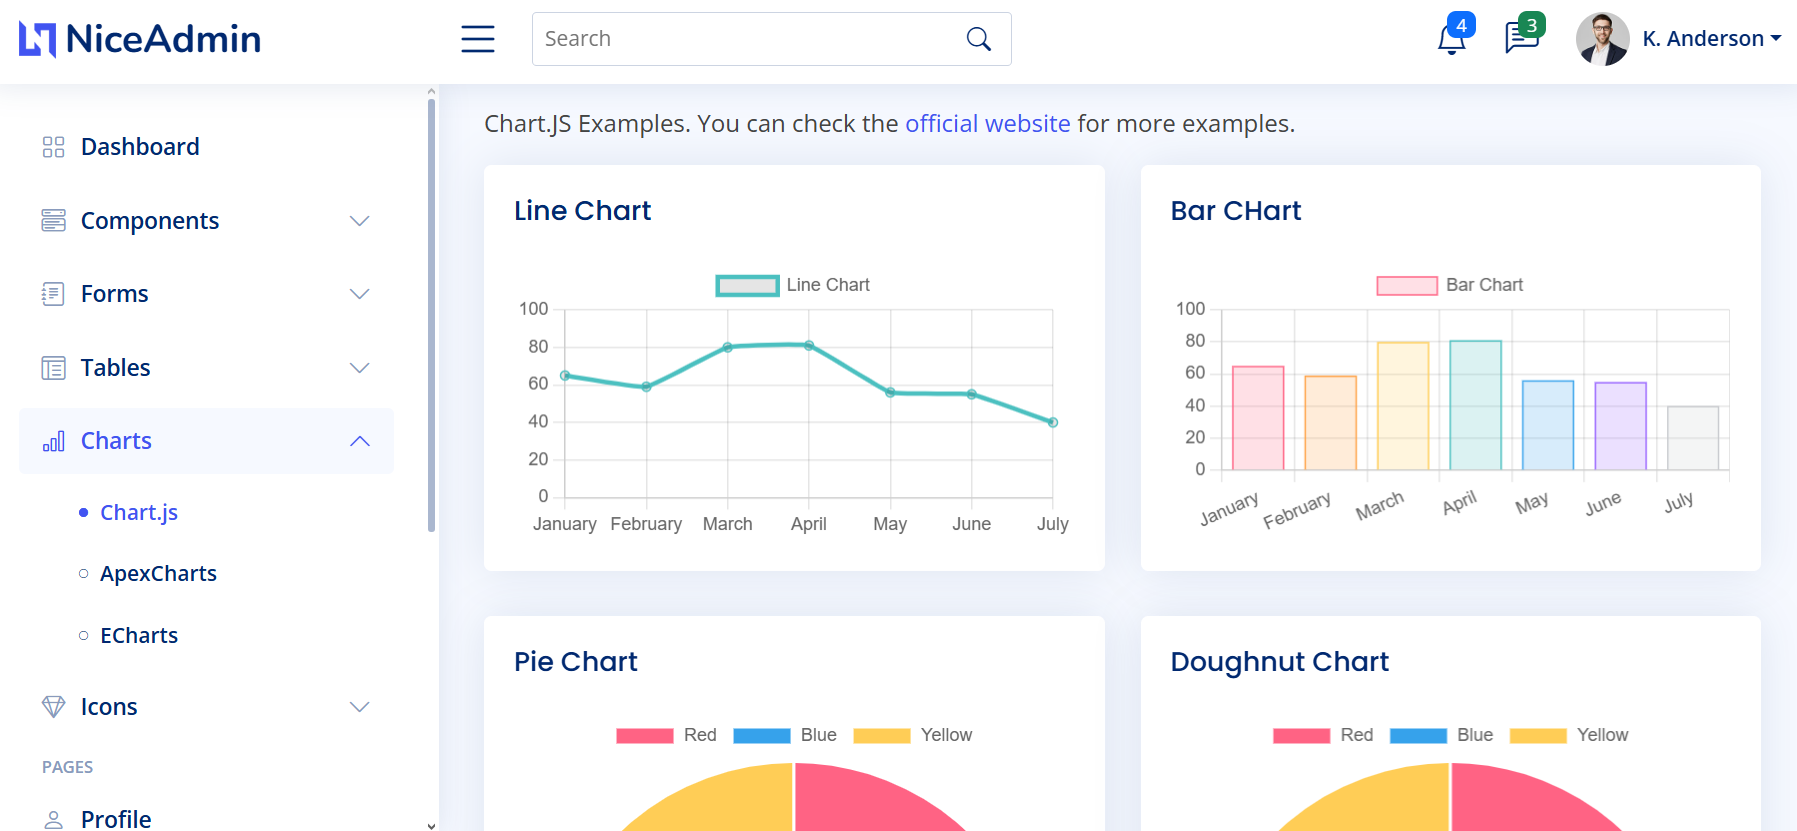Viewport: 1797px width, 831px height.
Task: Click the Dashboard grid icon
Action: [x=53, y=147]
